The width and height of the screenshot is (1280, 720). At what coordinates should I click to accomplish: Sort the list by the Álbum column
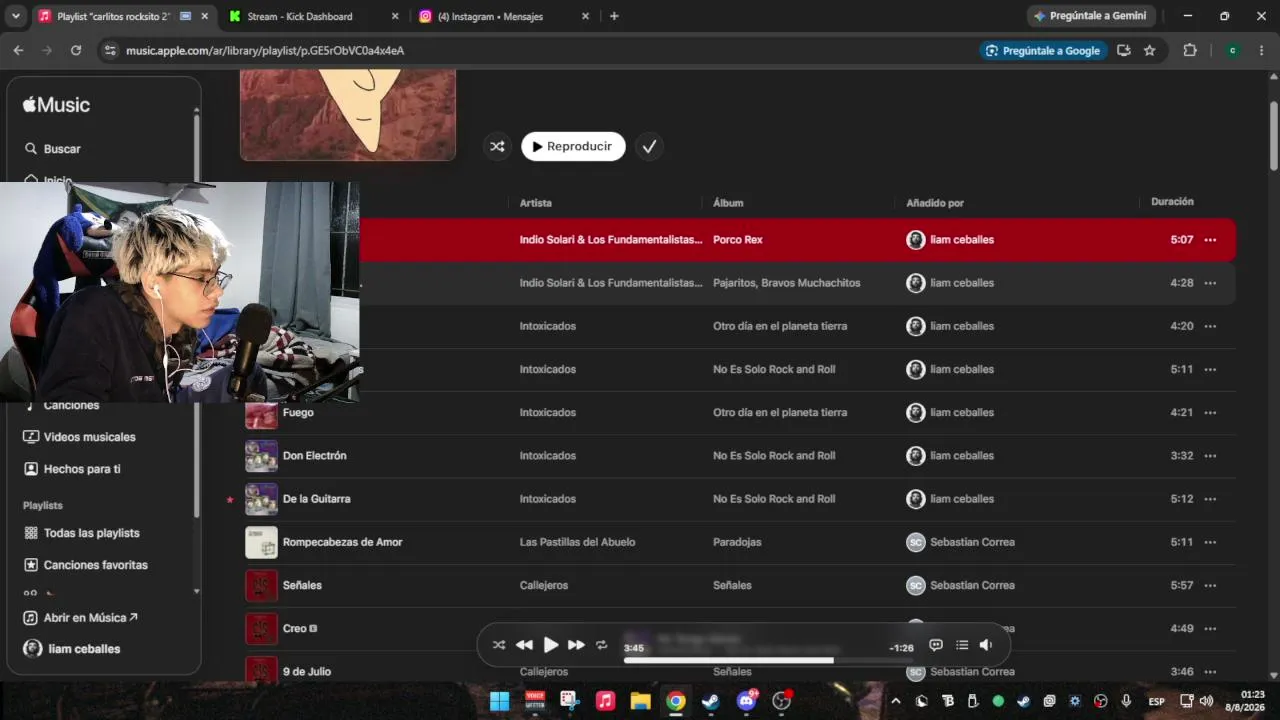728,203
